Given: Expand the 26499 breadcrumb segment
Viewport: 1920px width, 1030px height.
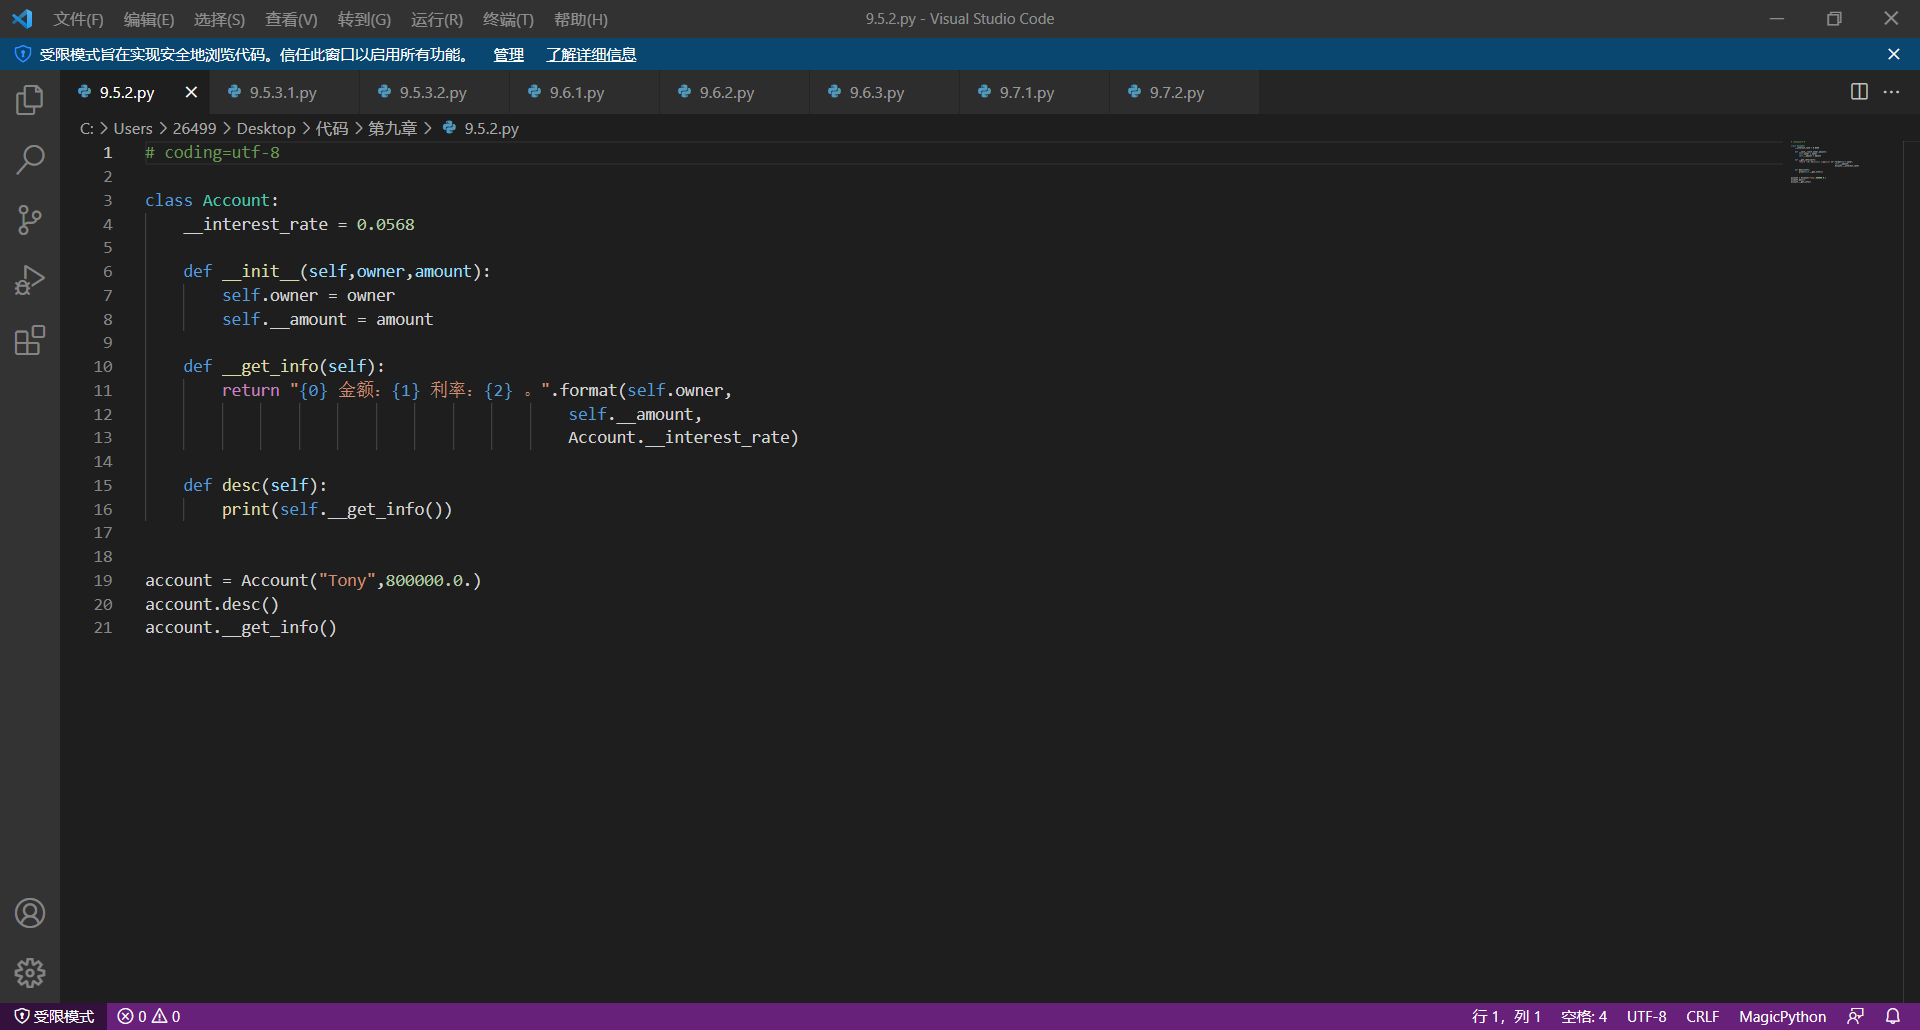Looking at the screenshot, I should pos(194,128).
